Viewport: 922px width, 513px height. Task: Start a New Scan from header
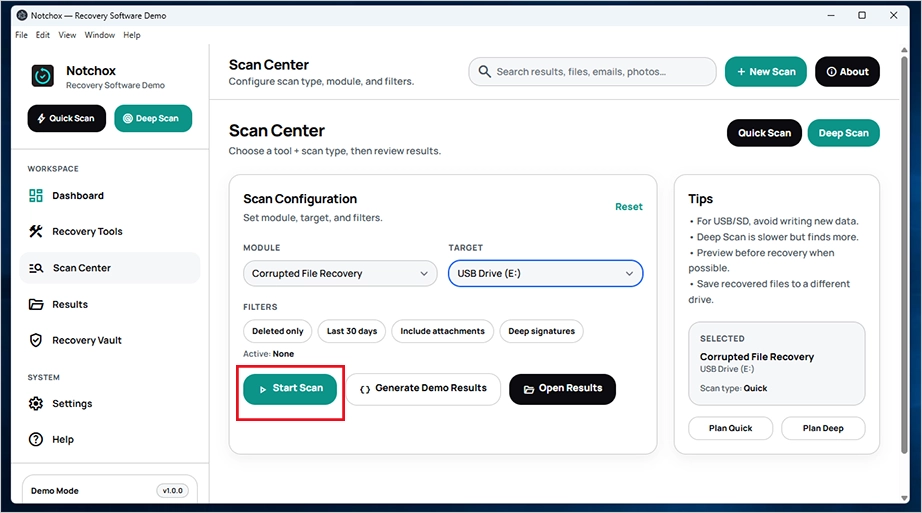tap(766, 72)
